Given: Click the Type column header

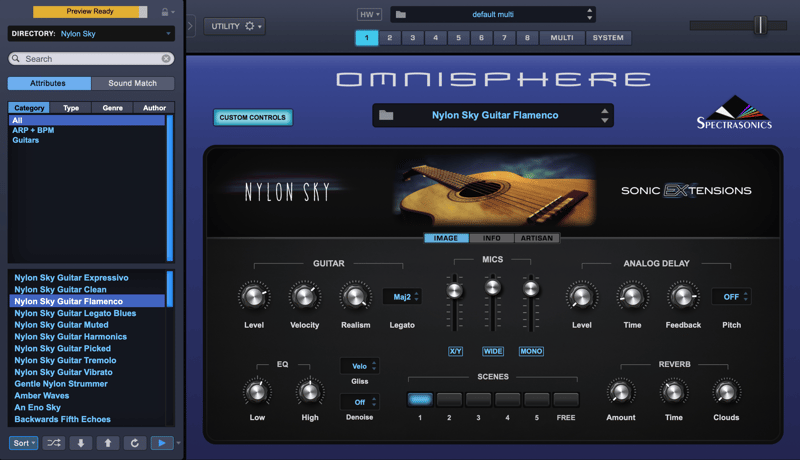Looking at the screenshot, I should (x=71, y=108).
